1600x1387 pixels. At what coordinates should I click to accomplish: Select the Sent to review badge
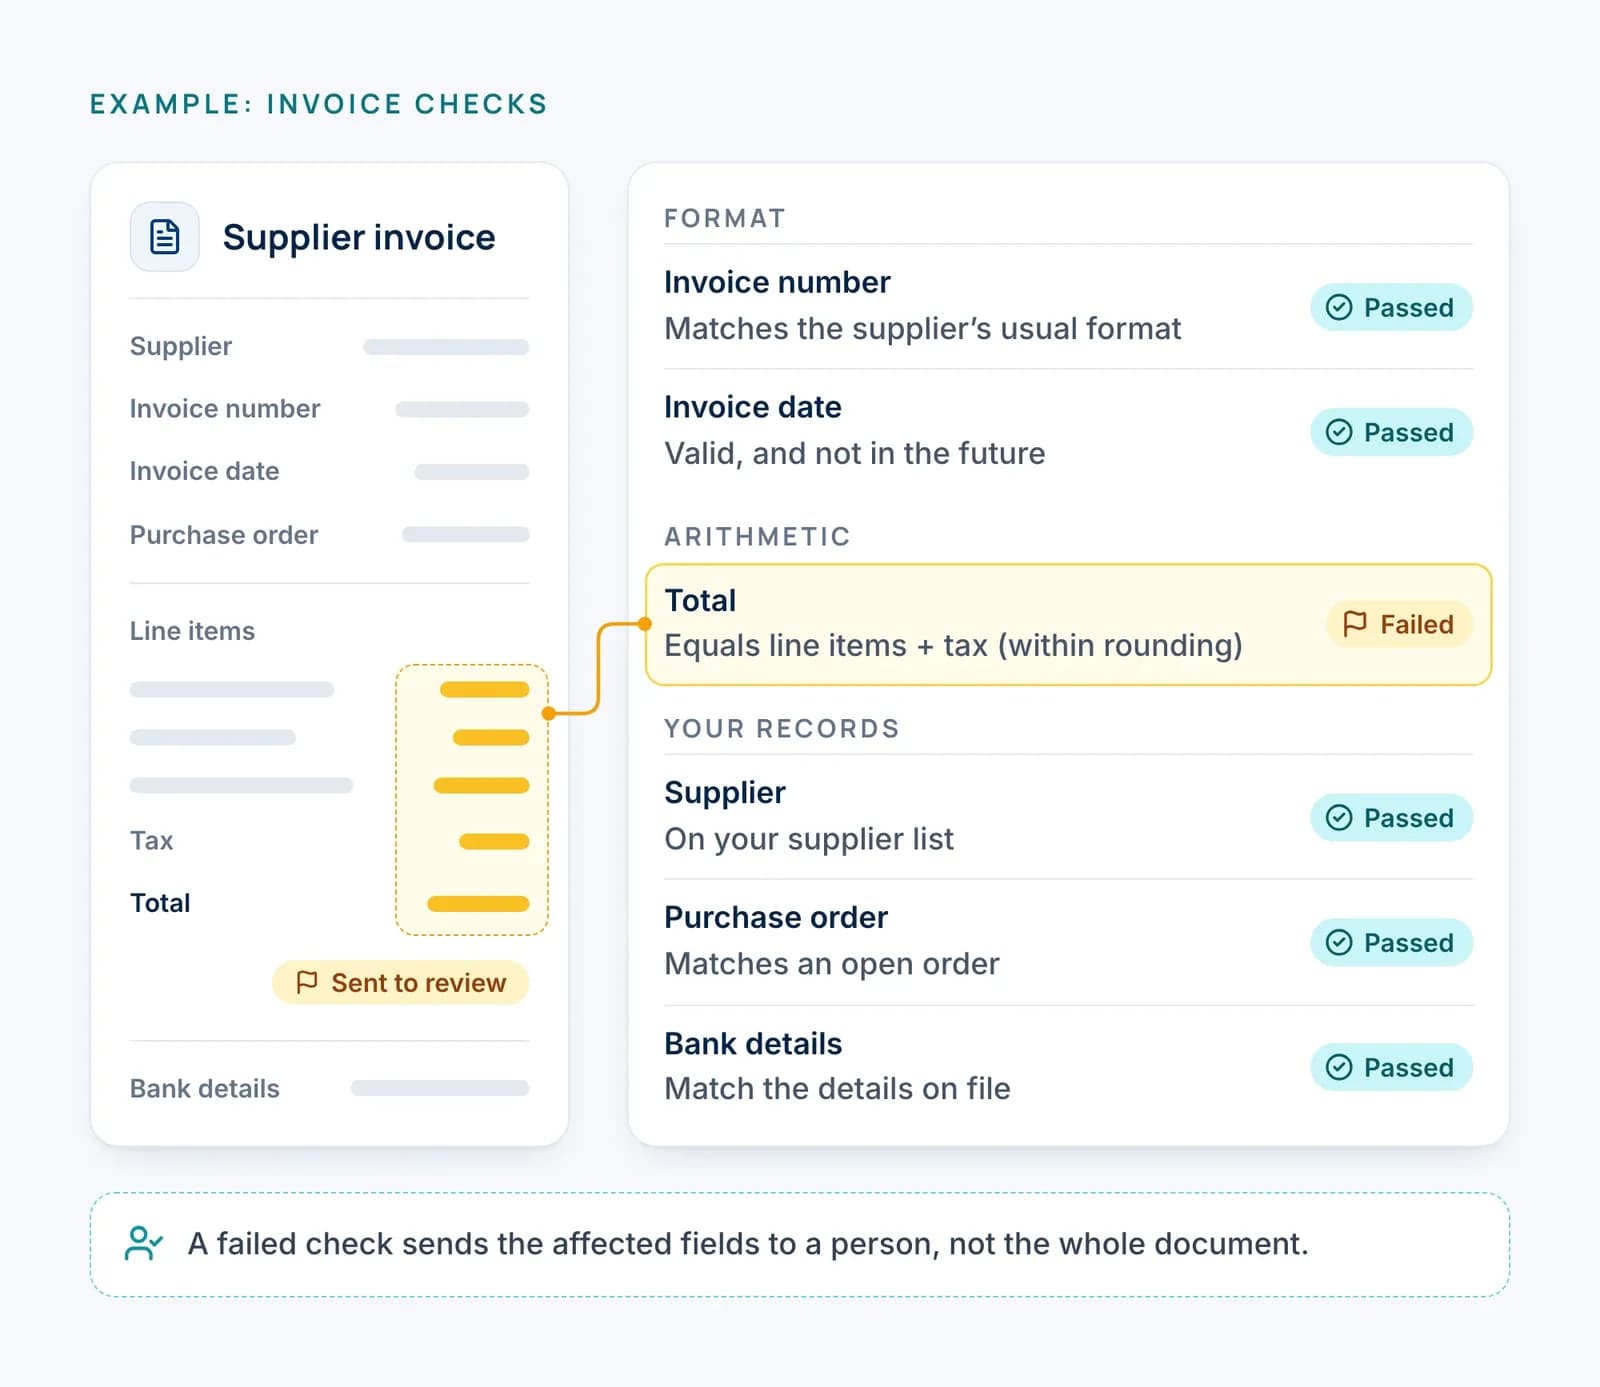[401, 983]
